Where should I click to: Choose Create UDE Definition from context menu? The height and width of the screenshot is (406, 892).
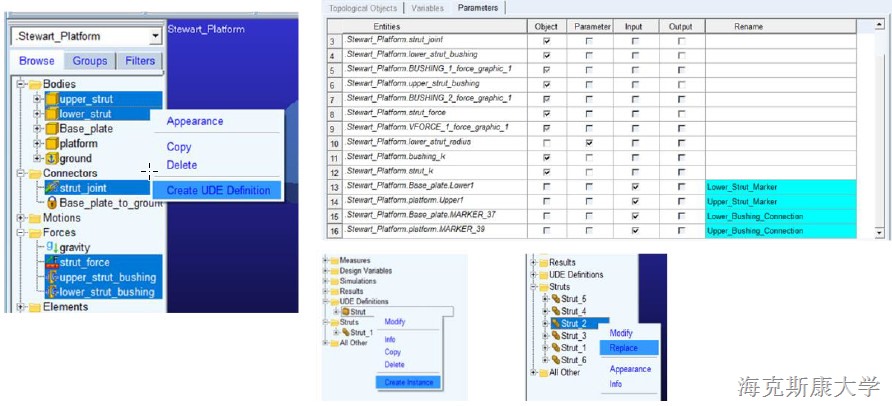point(218,191)
